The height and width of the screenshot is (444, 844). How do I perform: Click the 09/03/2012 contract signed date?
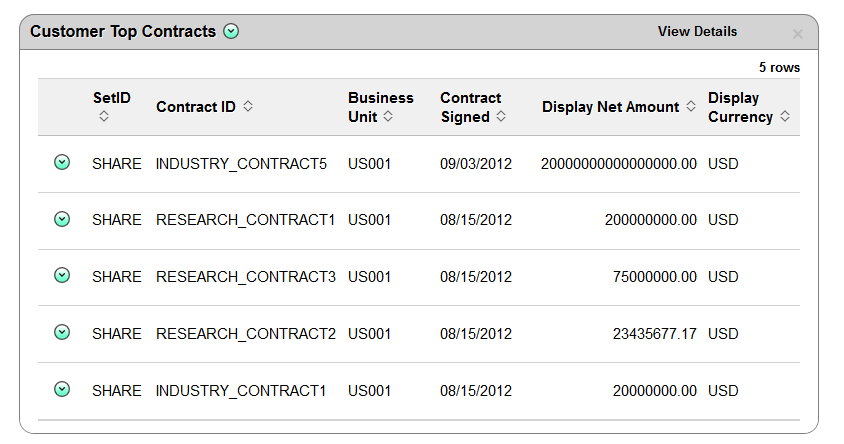[476, 164]
